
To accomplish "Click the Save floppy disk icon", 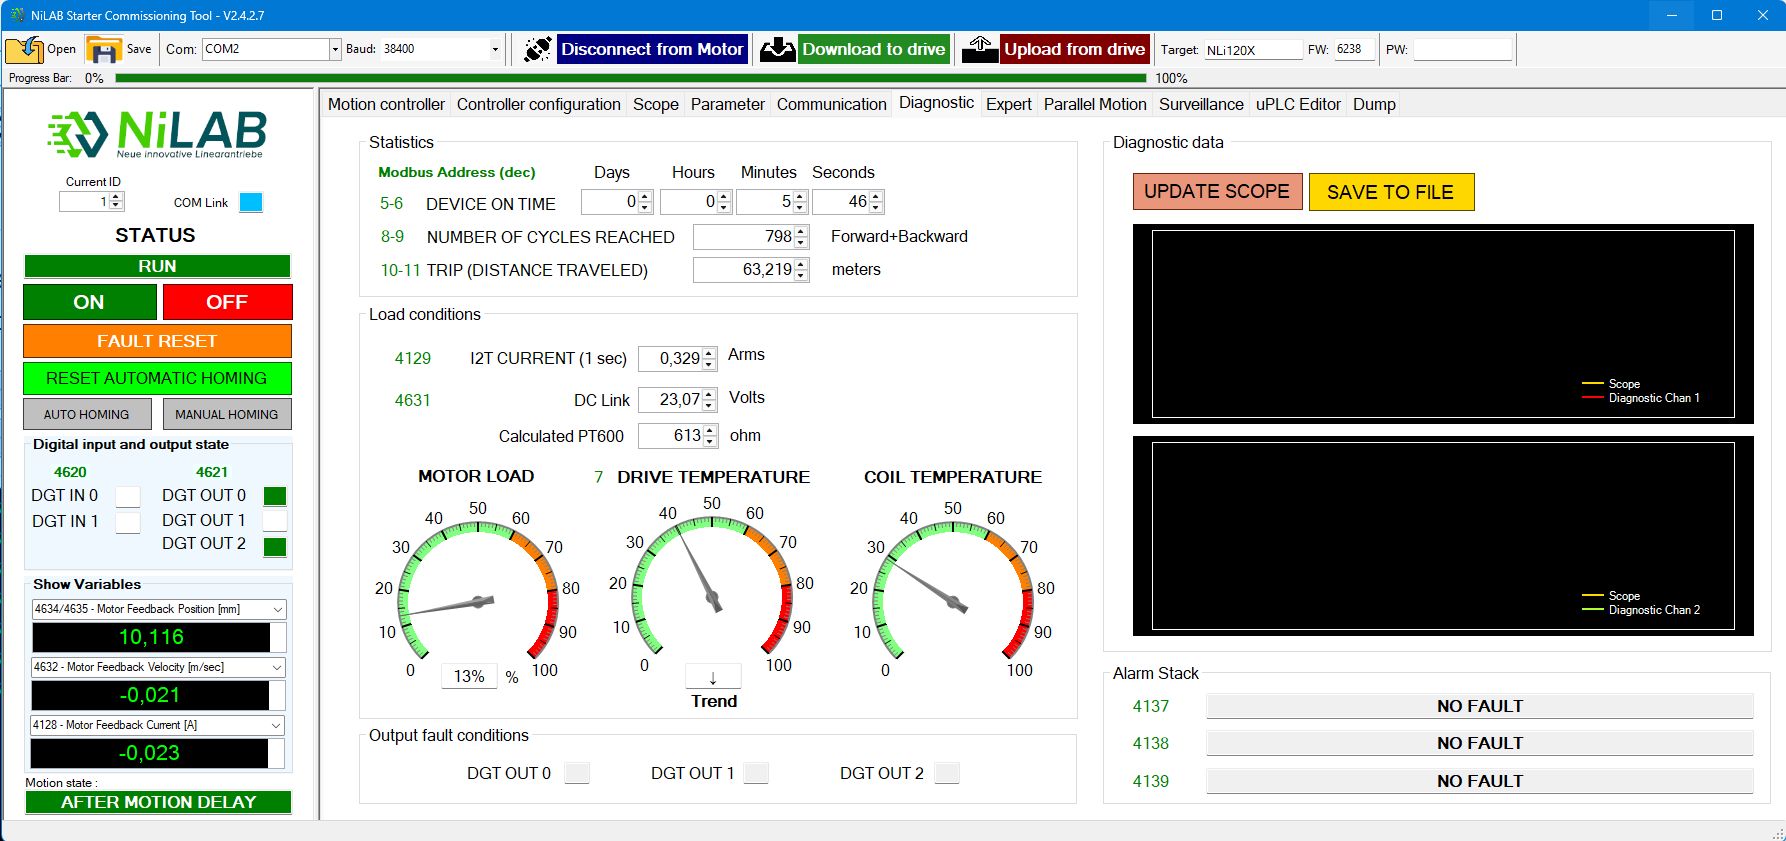I will point(103,49).
